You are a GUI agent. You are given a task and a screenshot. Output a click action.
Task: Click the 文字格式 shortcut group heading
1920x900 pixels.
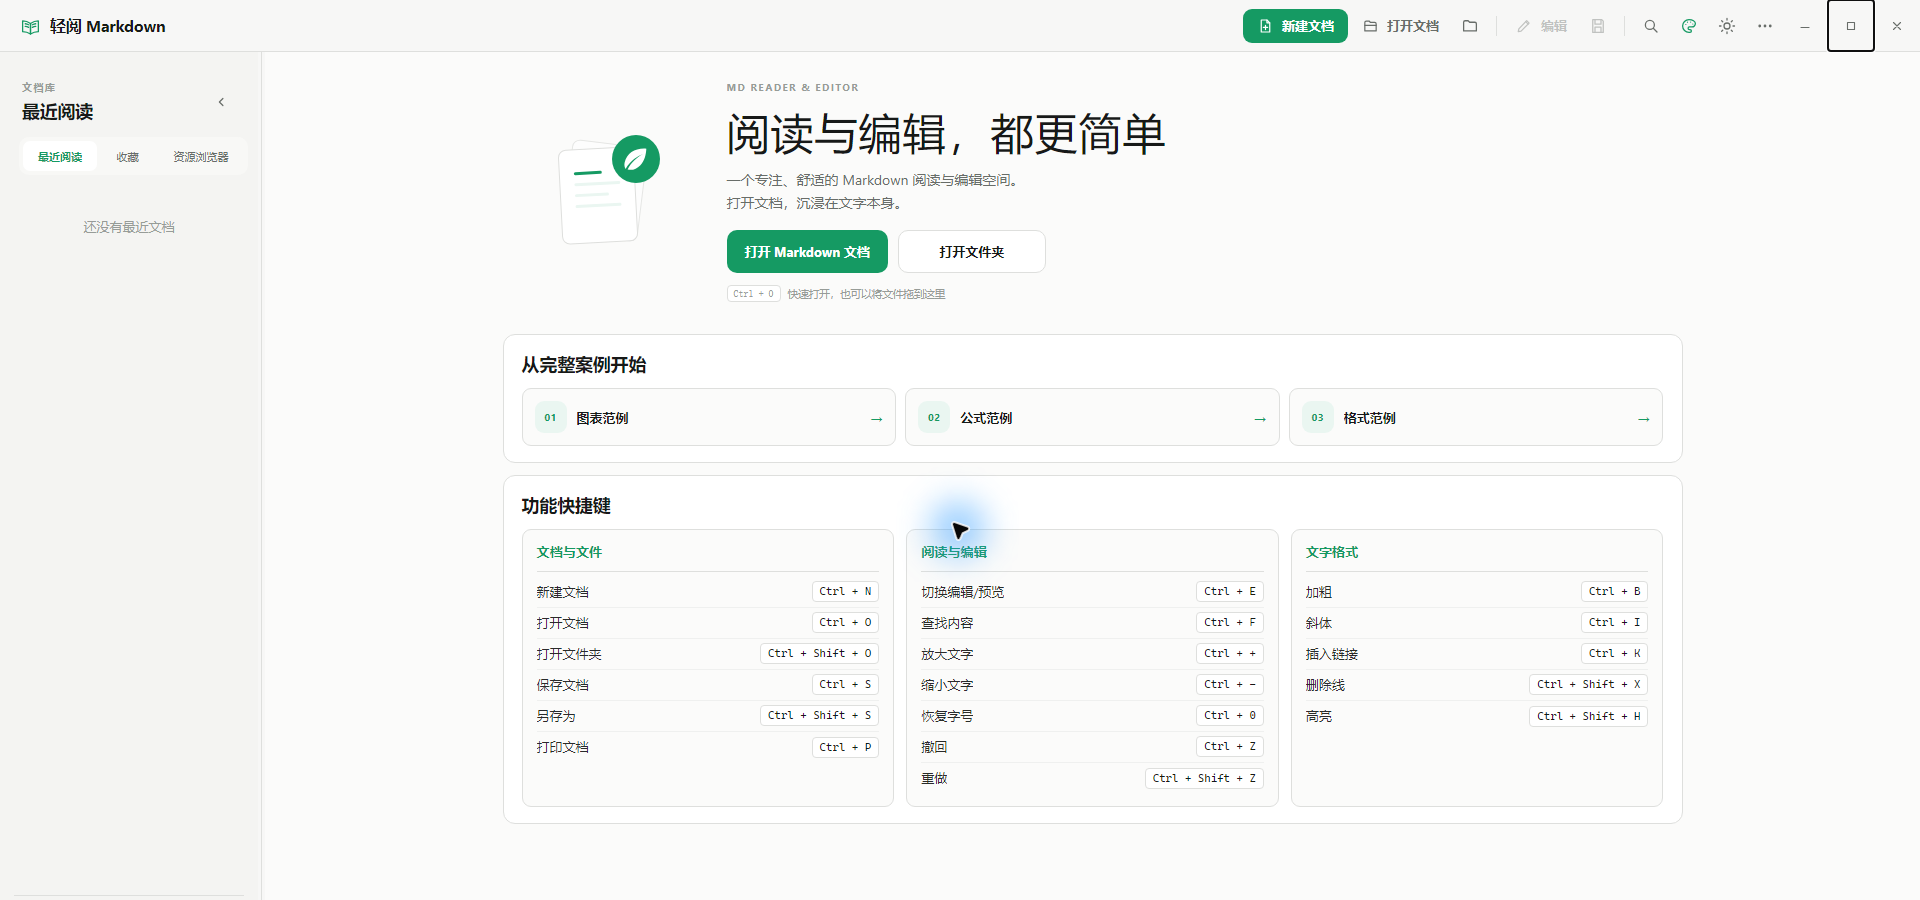pos(1332,552)
